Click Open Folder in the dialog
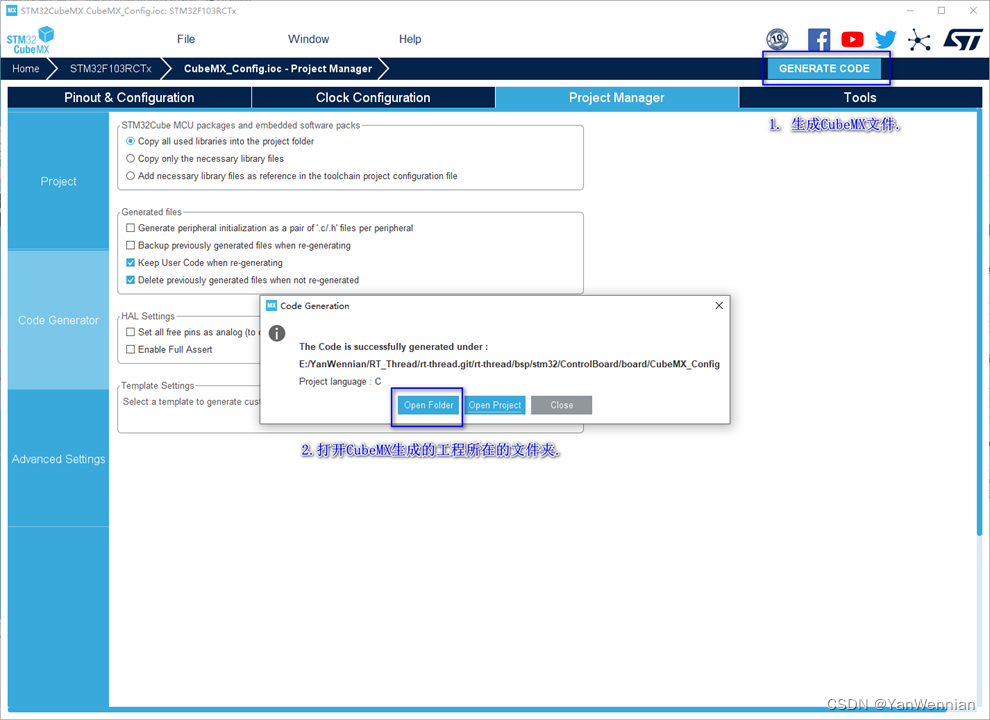This screenshot has height=720, width=990. [429, 405]
